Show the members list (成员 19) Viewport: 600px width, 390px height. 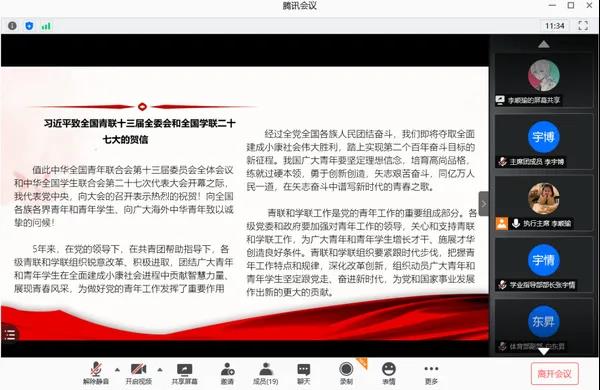pos(266,373)
